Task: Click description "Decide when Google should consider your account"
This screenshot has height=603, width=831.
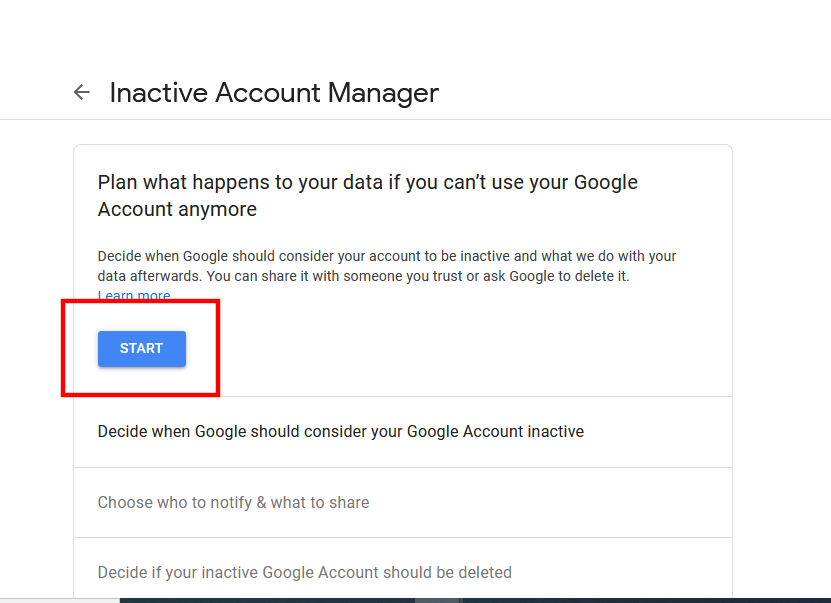Action: [x=386, y=266]
